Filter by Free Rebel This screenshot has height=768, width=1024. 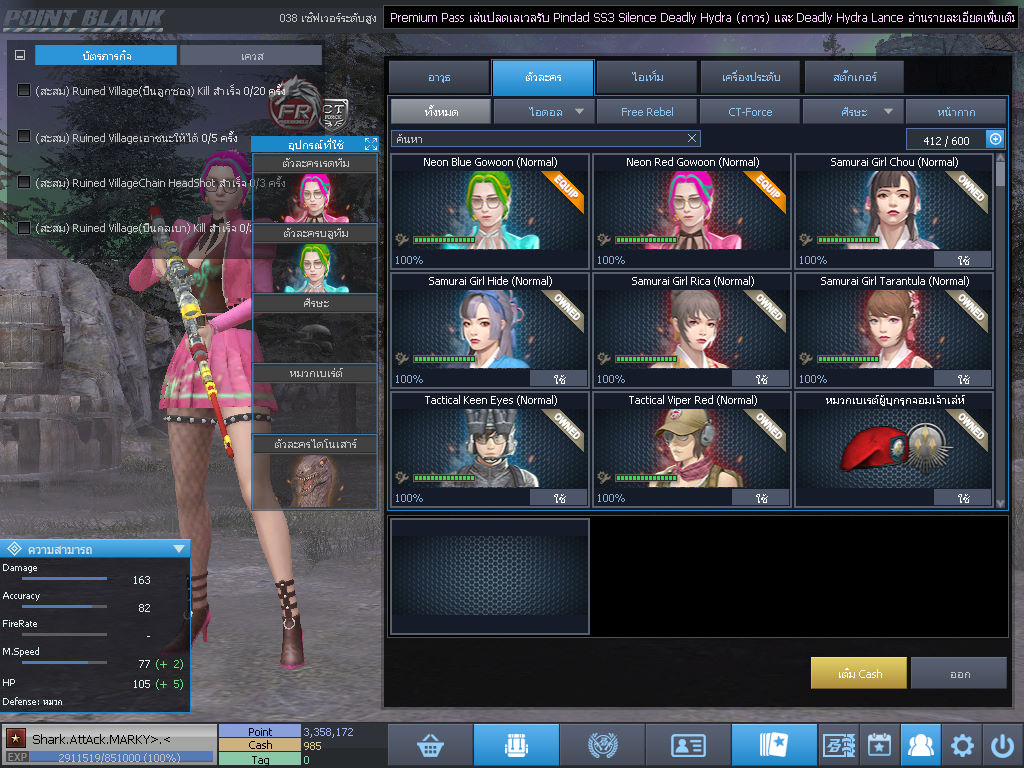[647, 112]
